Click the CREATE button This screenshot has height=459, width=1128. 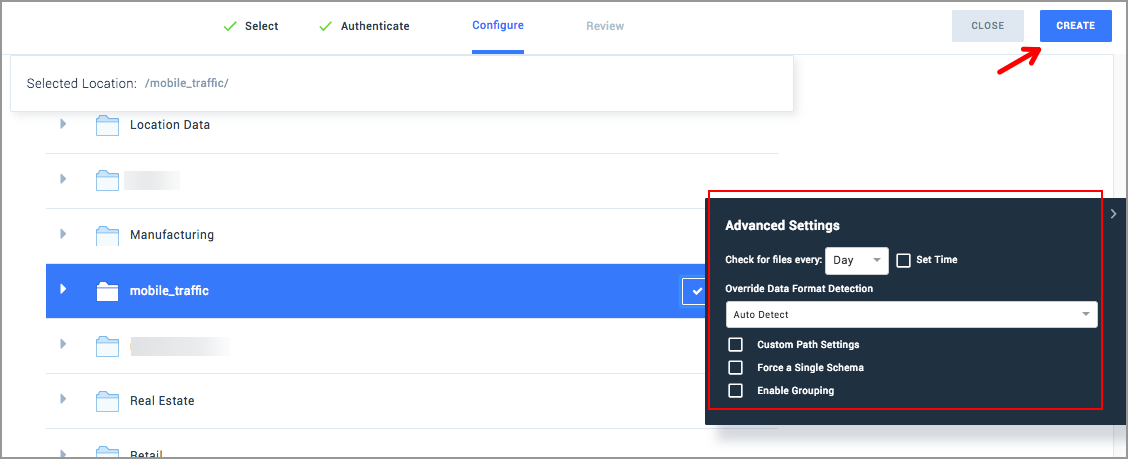(1075, 26)
